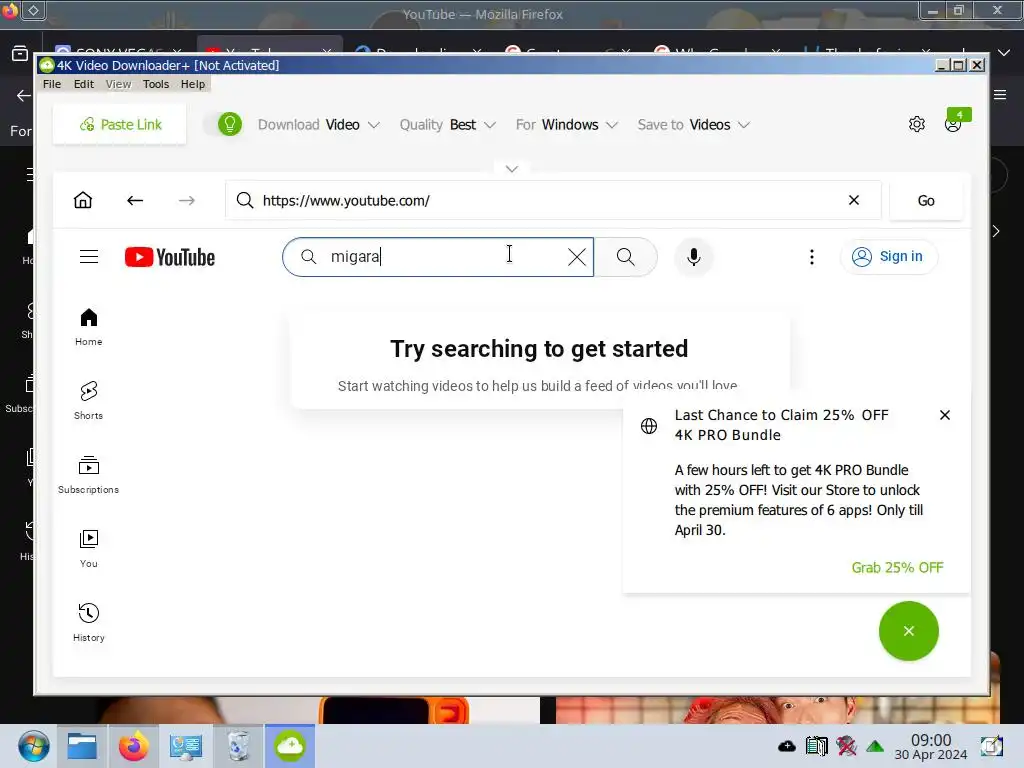
Task: Click the clock showing 09:00 in tray
Action: (x=931, y=747)
